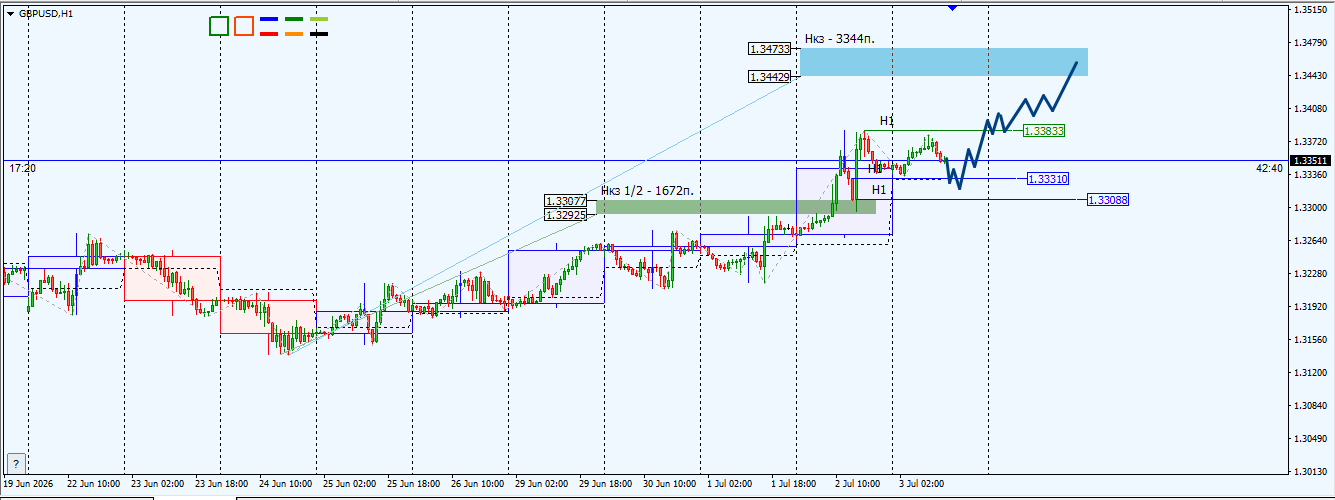
Task: Toggle the blue line legend marker
Action: [269, 19]
